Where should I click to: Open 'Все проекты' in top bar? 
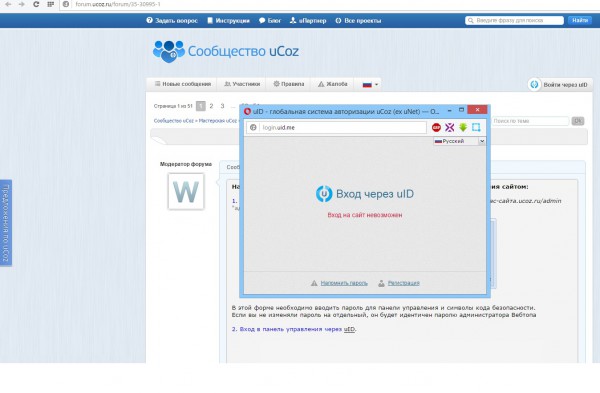[x=358, y=21]
